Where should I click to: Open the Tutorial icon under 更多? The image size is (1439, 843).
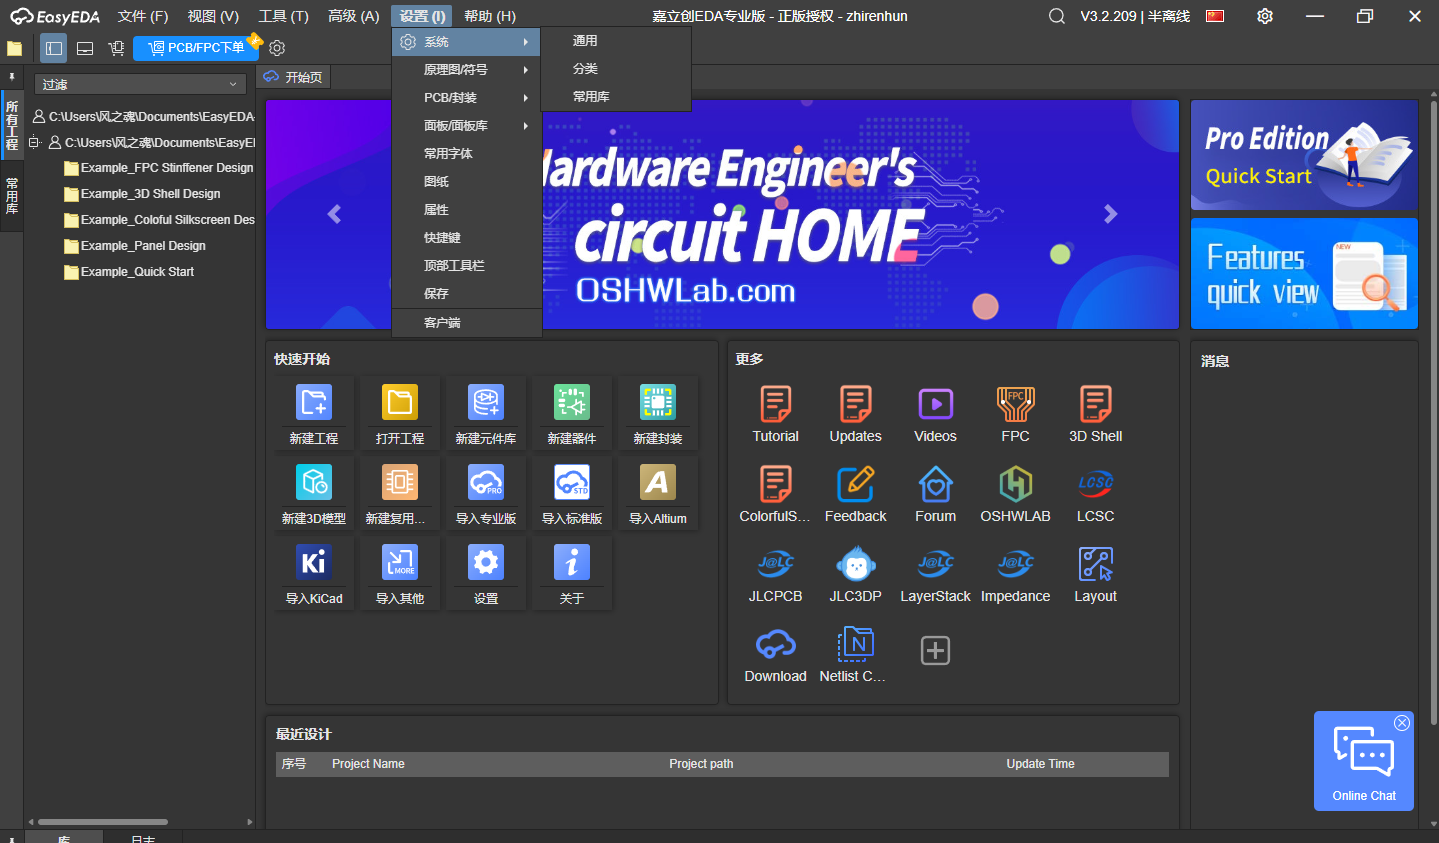[x=776, y=404]
